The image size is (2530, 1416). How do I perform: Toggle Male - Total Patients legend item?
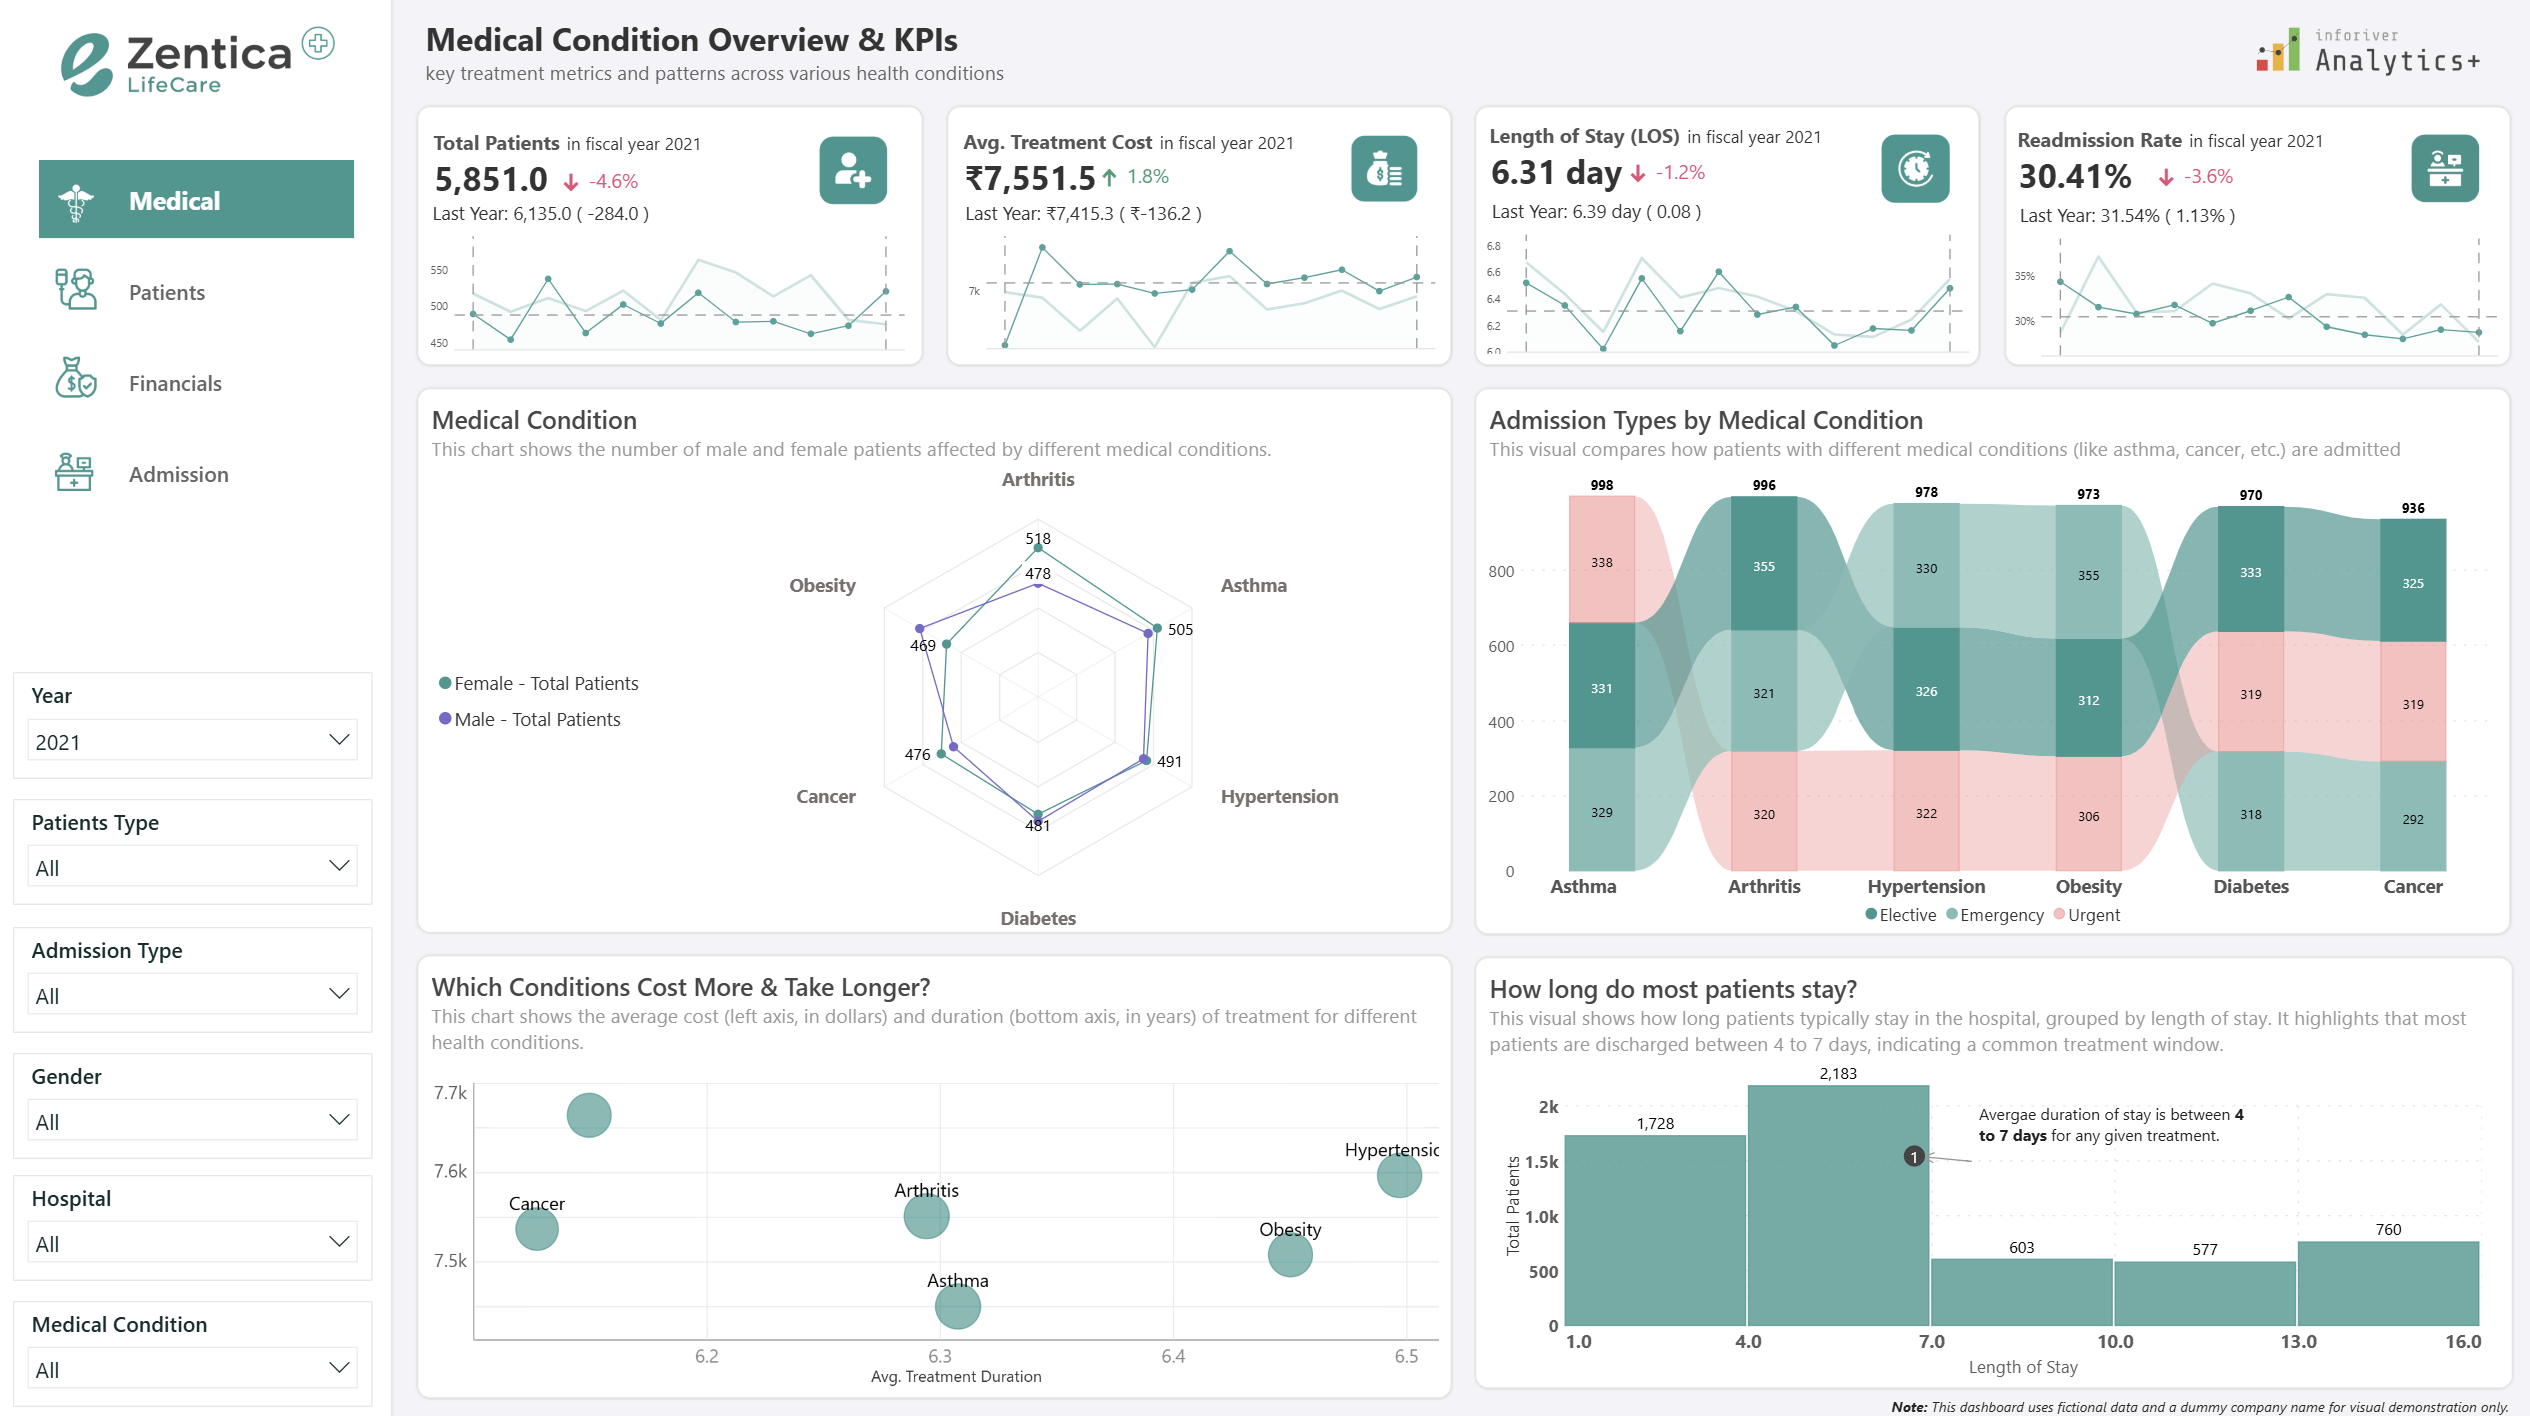point(536,719)
